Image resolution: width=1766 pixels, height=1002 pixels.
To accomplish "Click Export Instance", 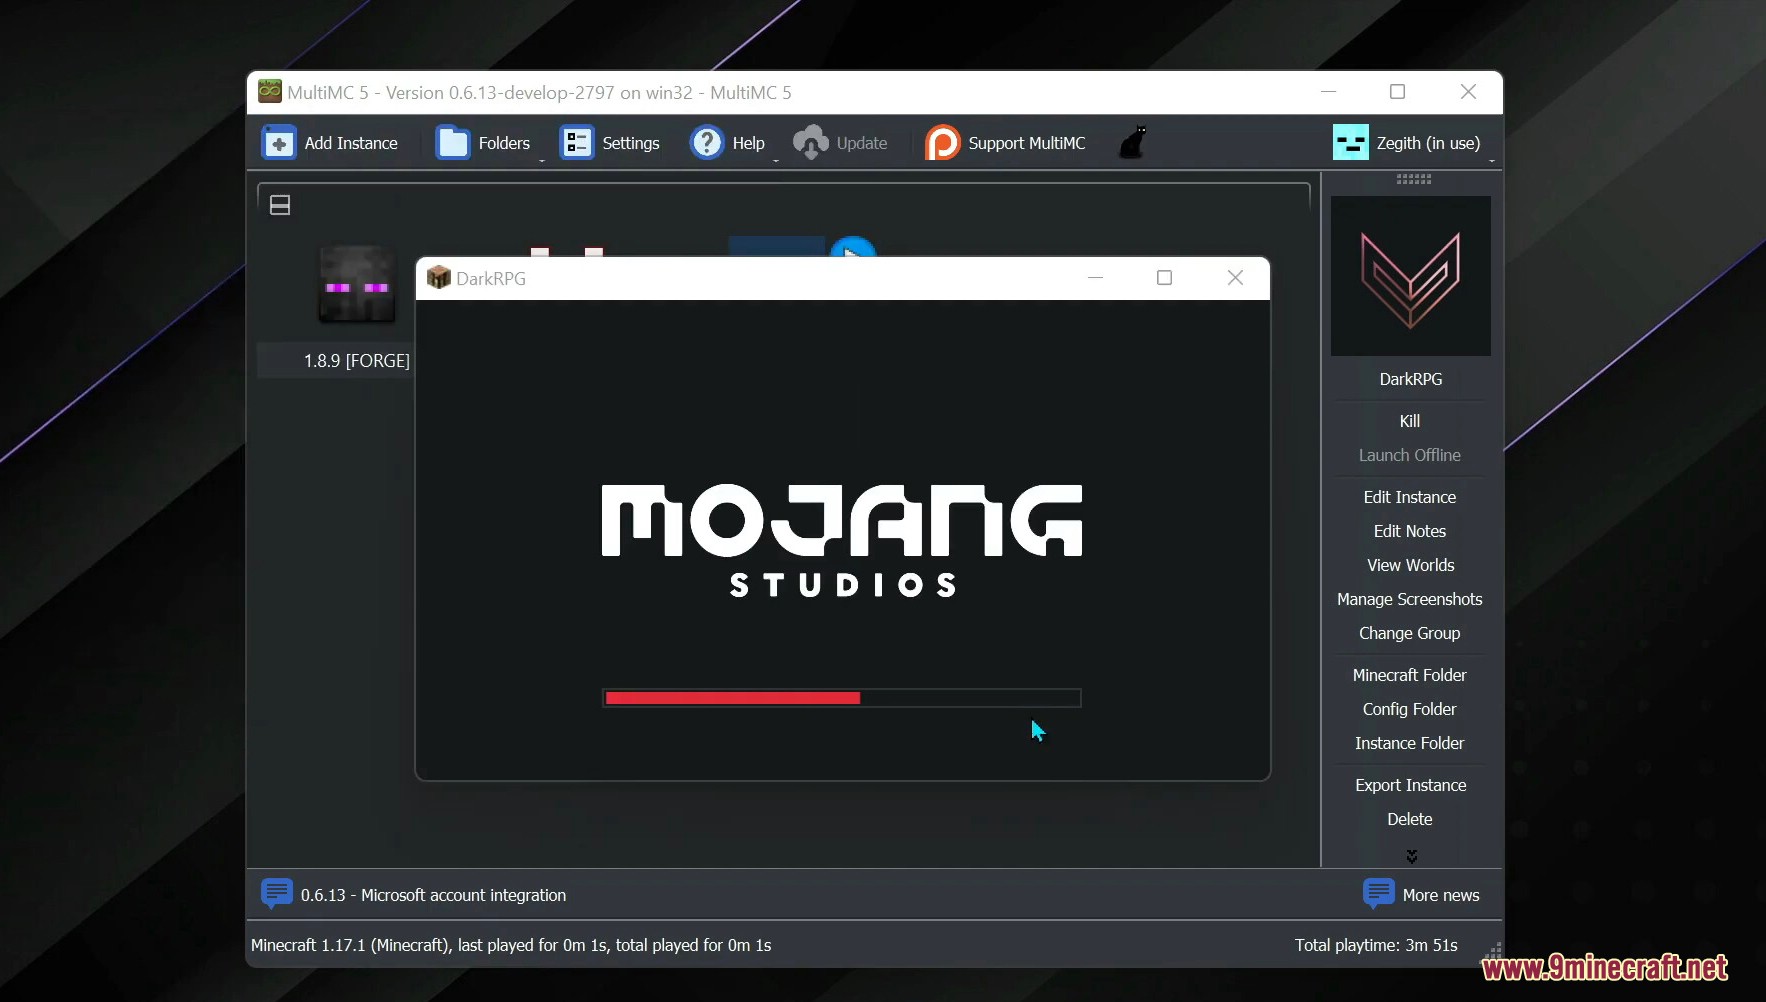I will [1410, 785].
